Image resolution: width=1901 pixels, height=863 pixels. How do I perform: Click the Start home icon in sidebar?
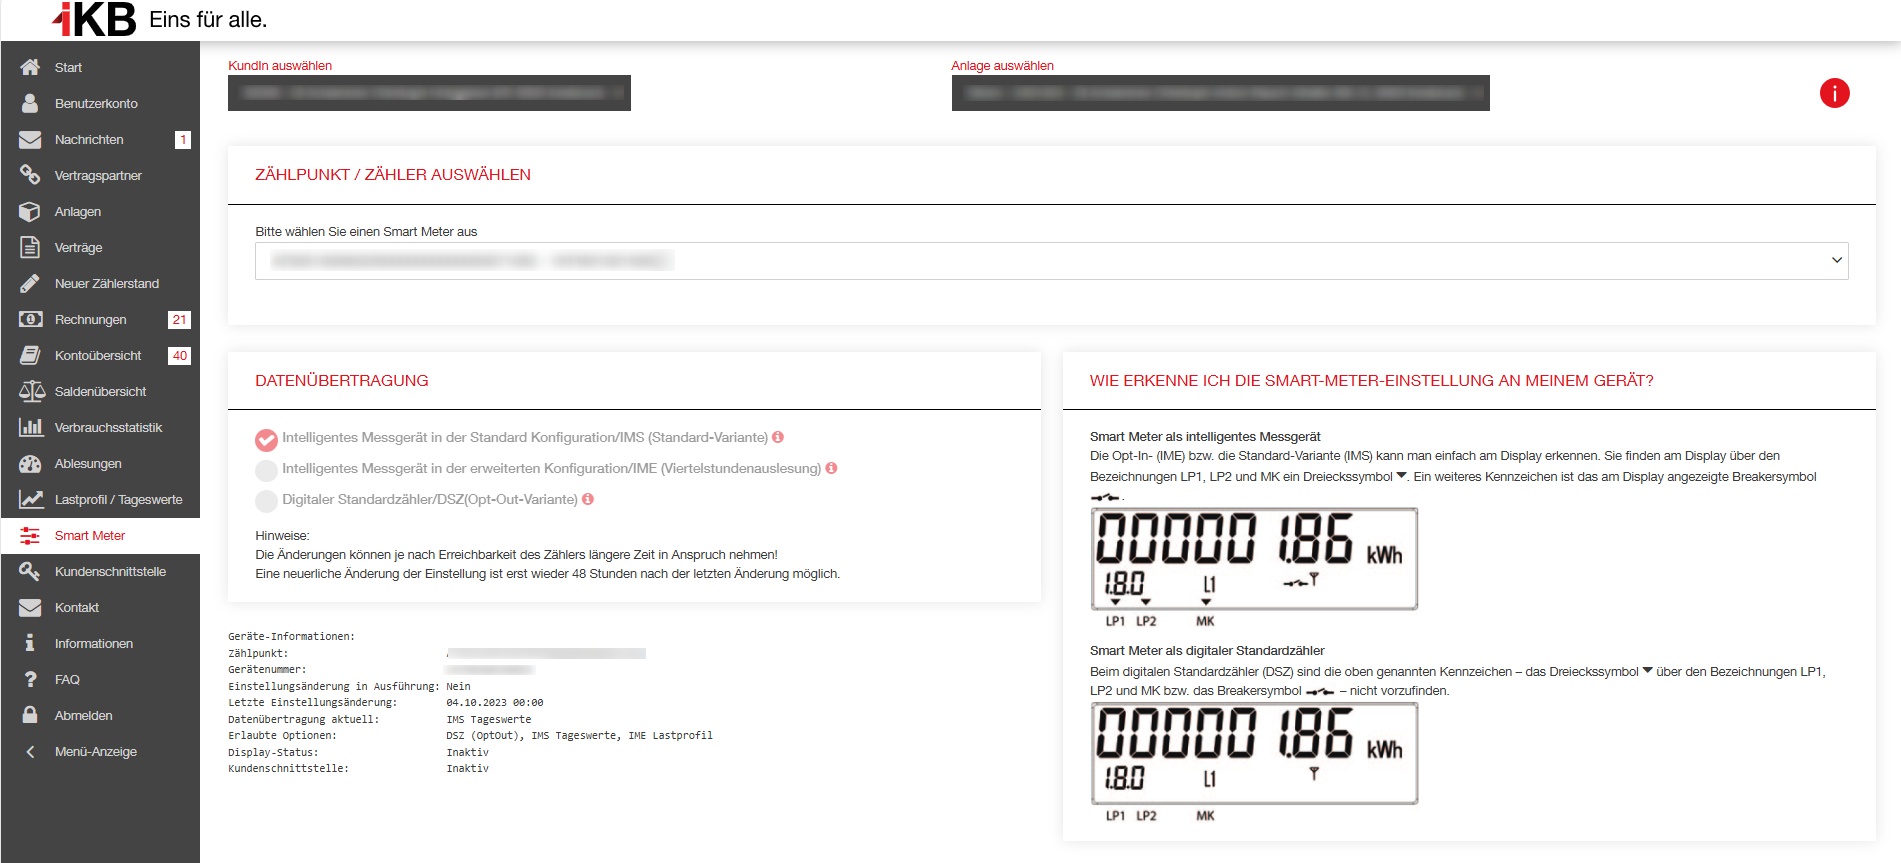30,67
